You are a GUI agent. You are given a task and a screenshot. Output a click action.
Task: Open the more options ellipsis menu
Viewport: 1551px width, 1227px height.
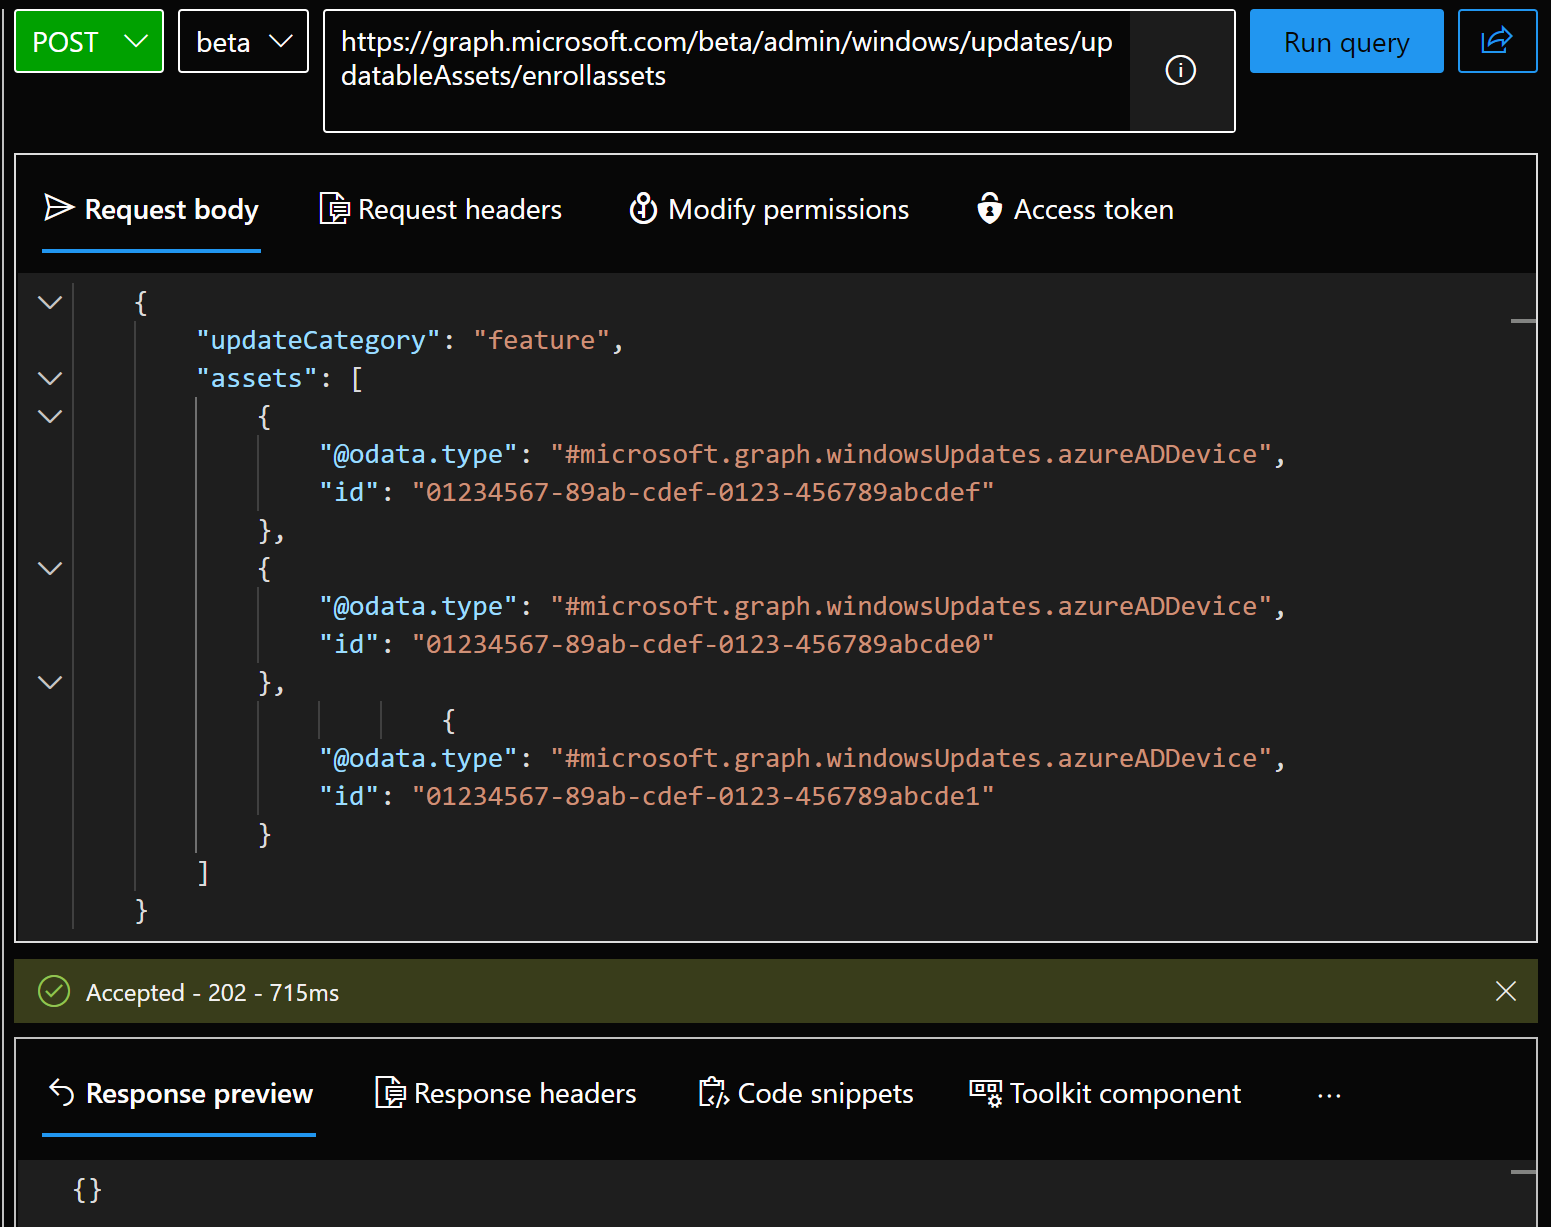point(1329,1095)
